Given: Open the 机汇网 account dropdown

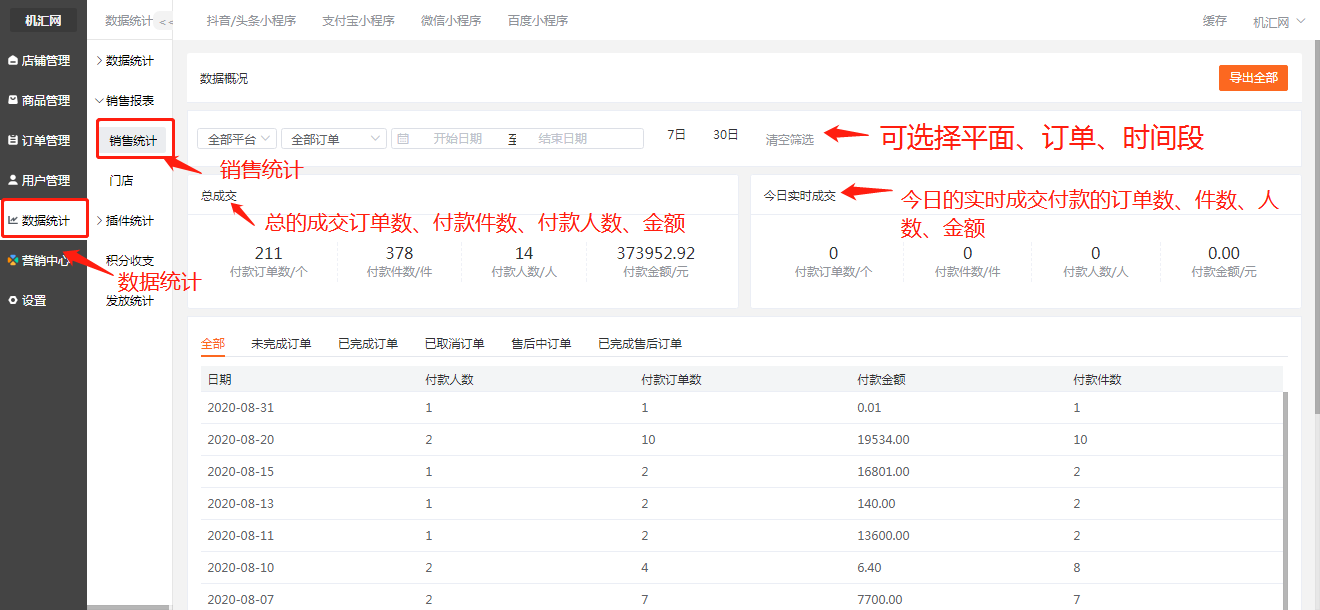Looking at the screenshot, I should (x=1279, y=21).
